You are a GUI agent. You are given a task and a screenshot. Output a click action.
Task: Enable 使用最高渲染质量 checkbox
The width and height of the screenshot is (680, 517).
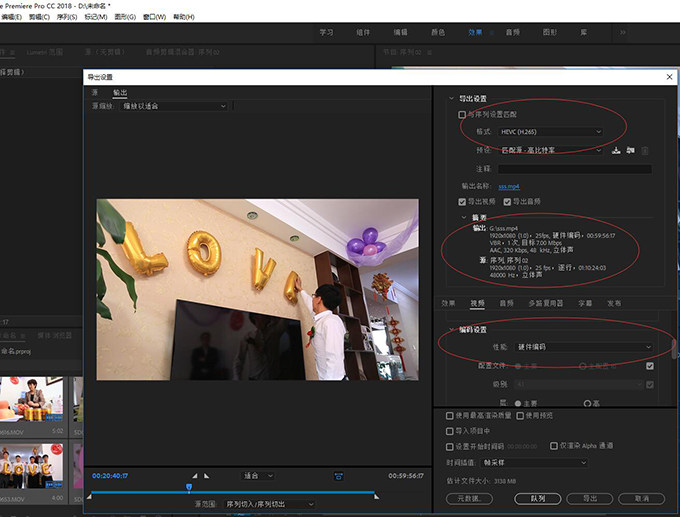pyautogui.click(x=450, y=416)
